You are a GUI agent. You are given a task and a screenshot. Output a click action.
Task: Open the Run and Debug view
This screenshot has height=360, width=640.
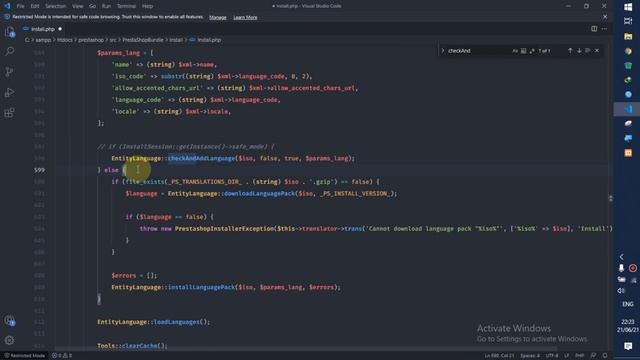coord(9,92)
